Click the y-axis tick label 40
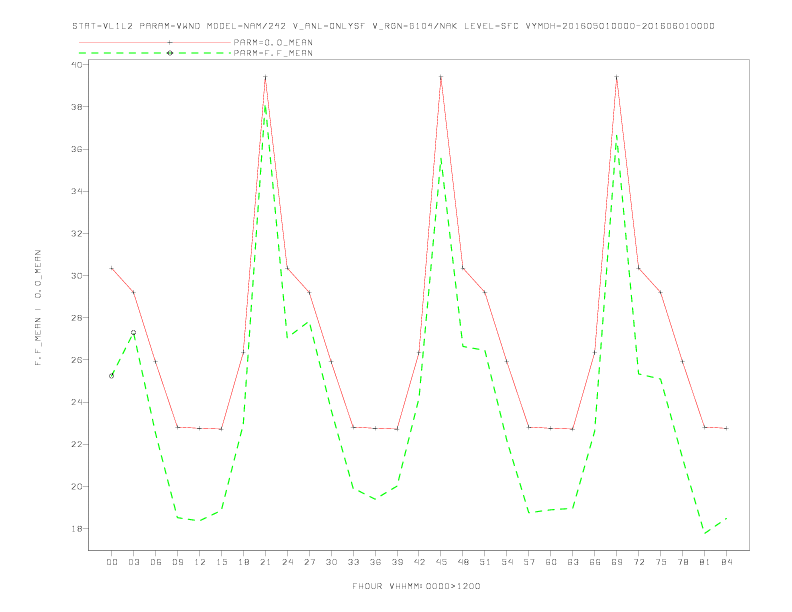This screenshot has height=612, width=792. pyautogui.click(x=77, y=65)
